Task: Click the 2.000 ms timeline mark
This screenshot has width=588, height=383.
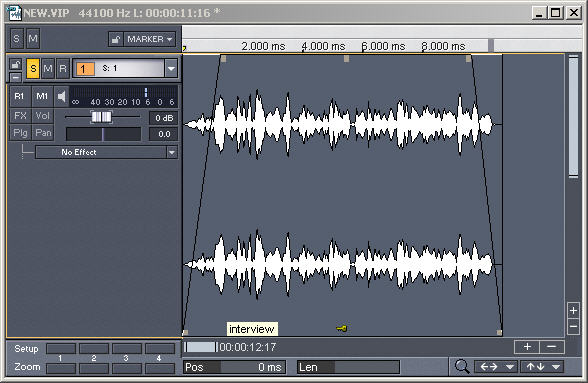Action: tap(263, 47)
